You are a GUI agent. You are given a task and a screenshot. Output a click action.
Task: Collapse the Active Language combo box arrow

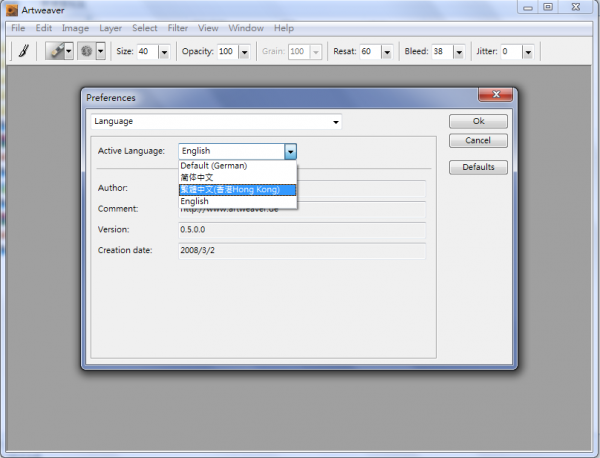290,152
